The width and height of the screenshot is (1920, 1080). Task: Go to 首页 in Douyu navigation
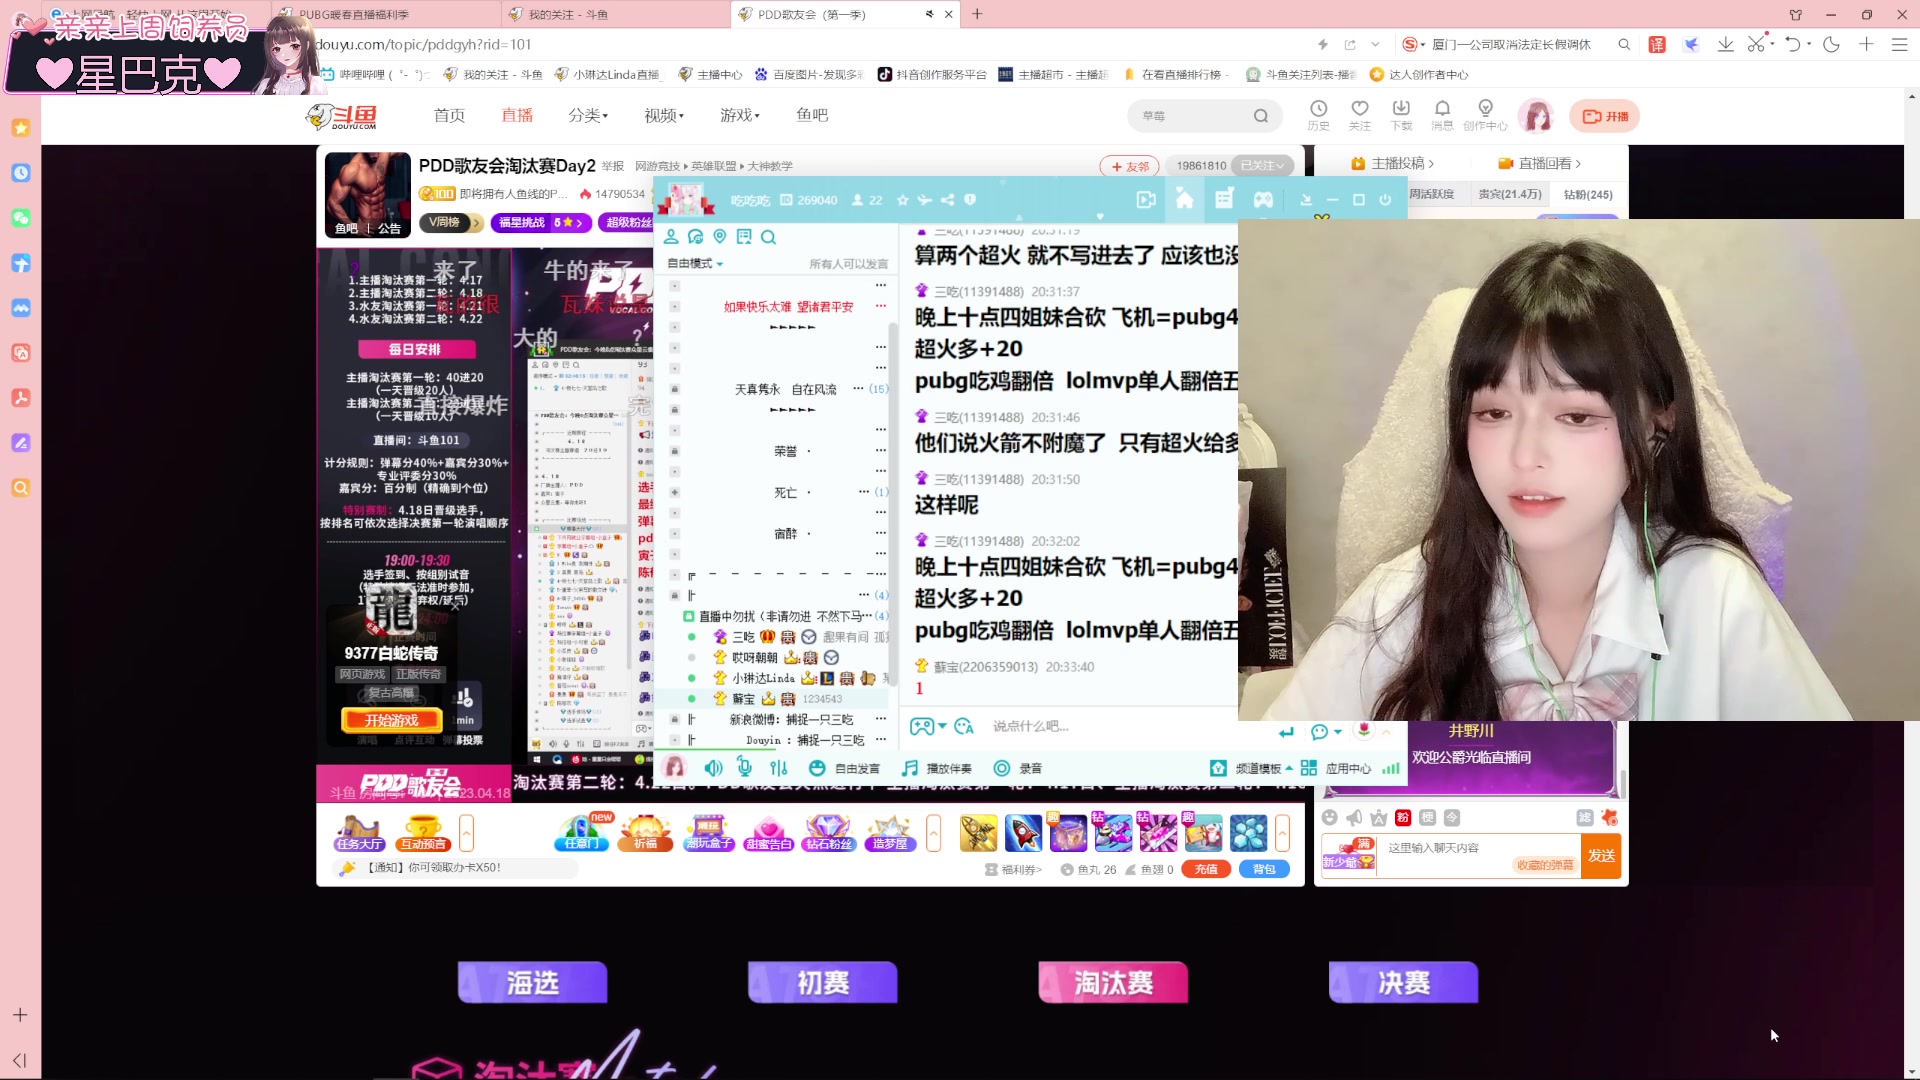449,116
